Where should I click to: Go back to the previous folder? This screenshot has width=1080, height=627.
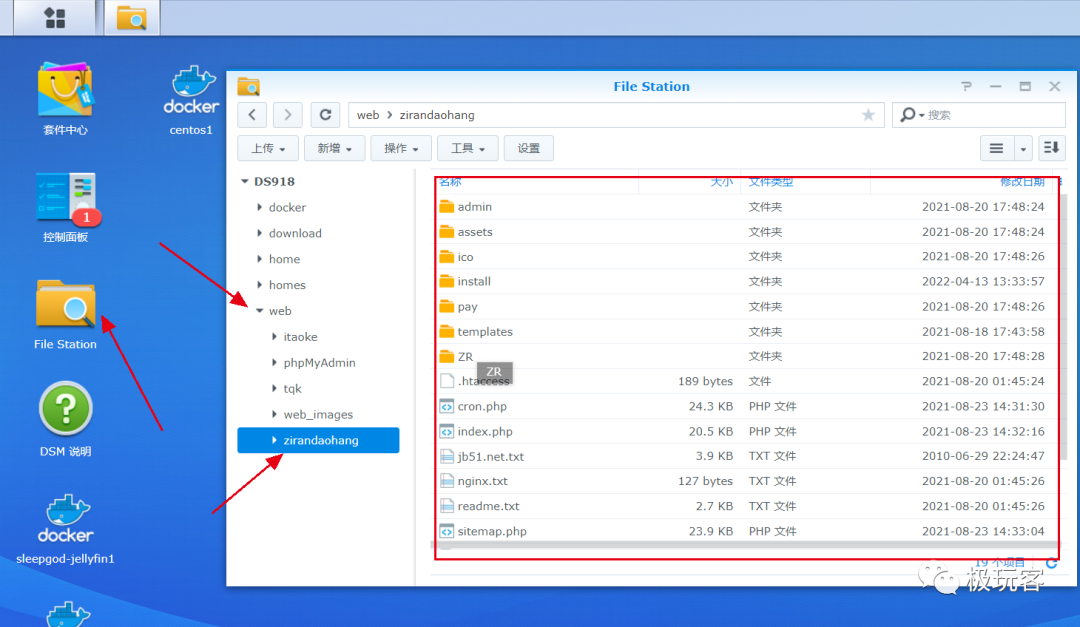(252, 115)
